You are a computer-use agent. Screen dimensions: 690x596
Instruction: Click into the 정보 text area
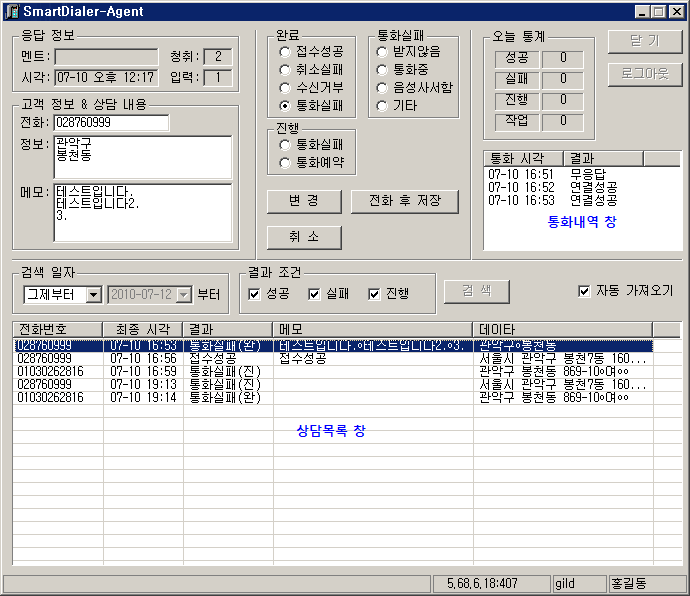click(143, 157)
